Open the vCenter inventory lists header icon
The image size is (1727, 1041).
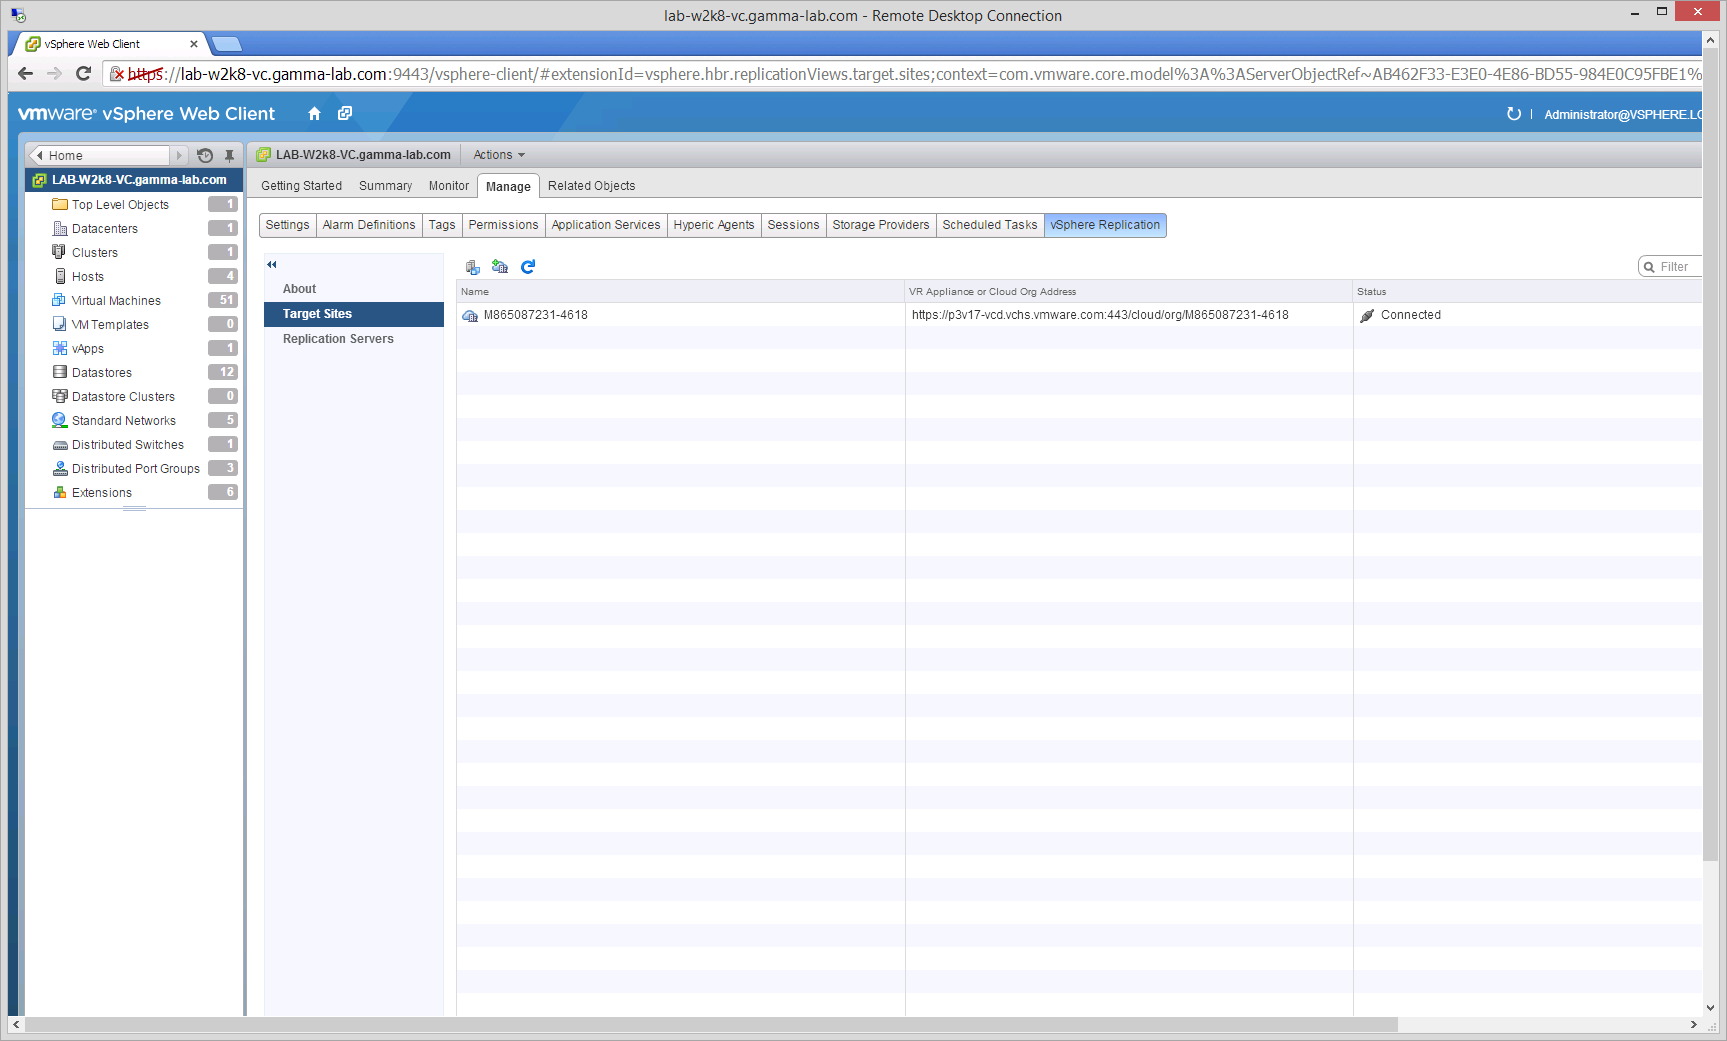pyautogui.click(x=345, y=114)
